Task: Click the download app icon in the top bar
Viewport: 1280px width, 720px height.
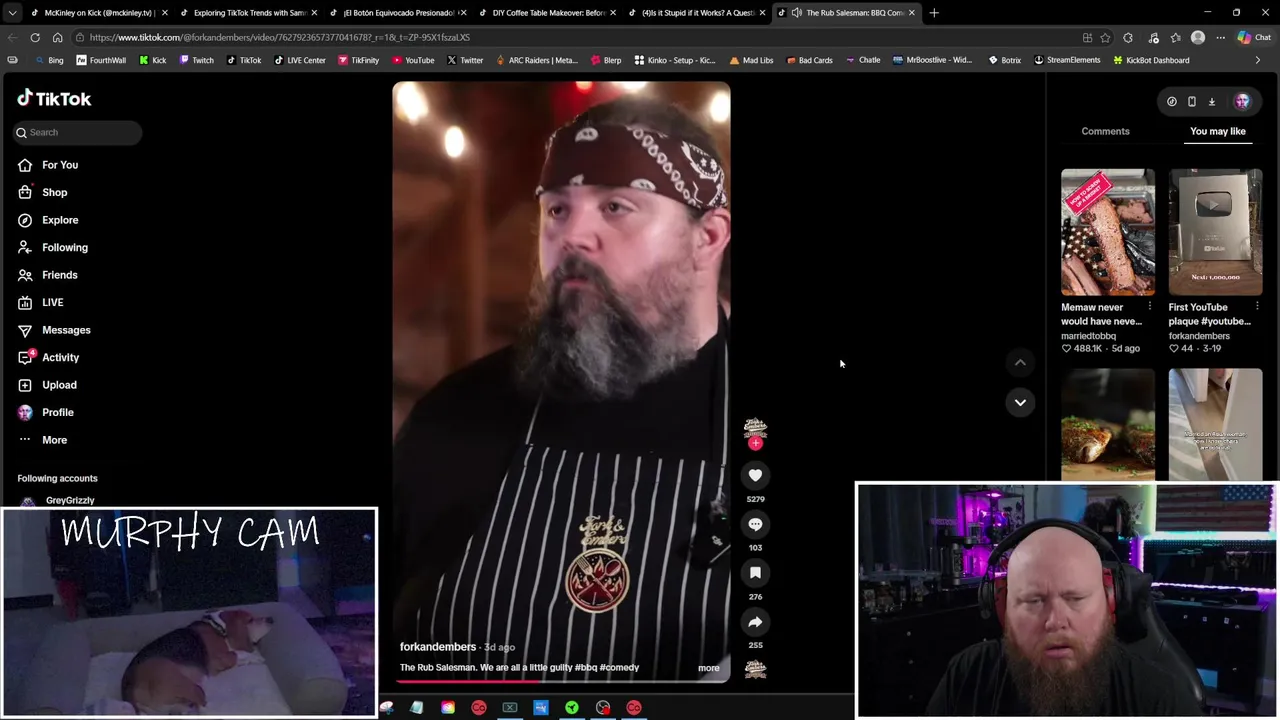Action: [1211, 101]
